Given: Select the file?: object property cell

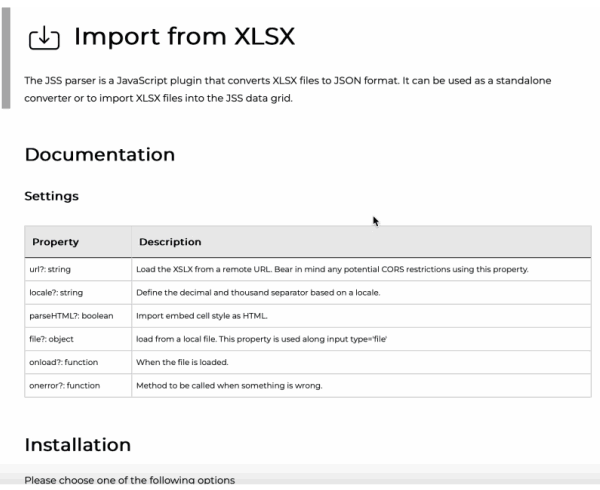Looking at the screenshot, I should coord(78,339).
